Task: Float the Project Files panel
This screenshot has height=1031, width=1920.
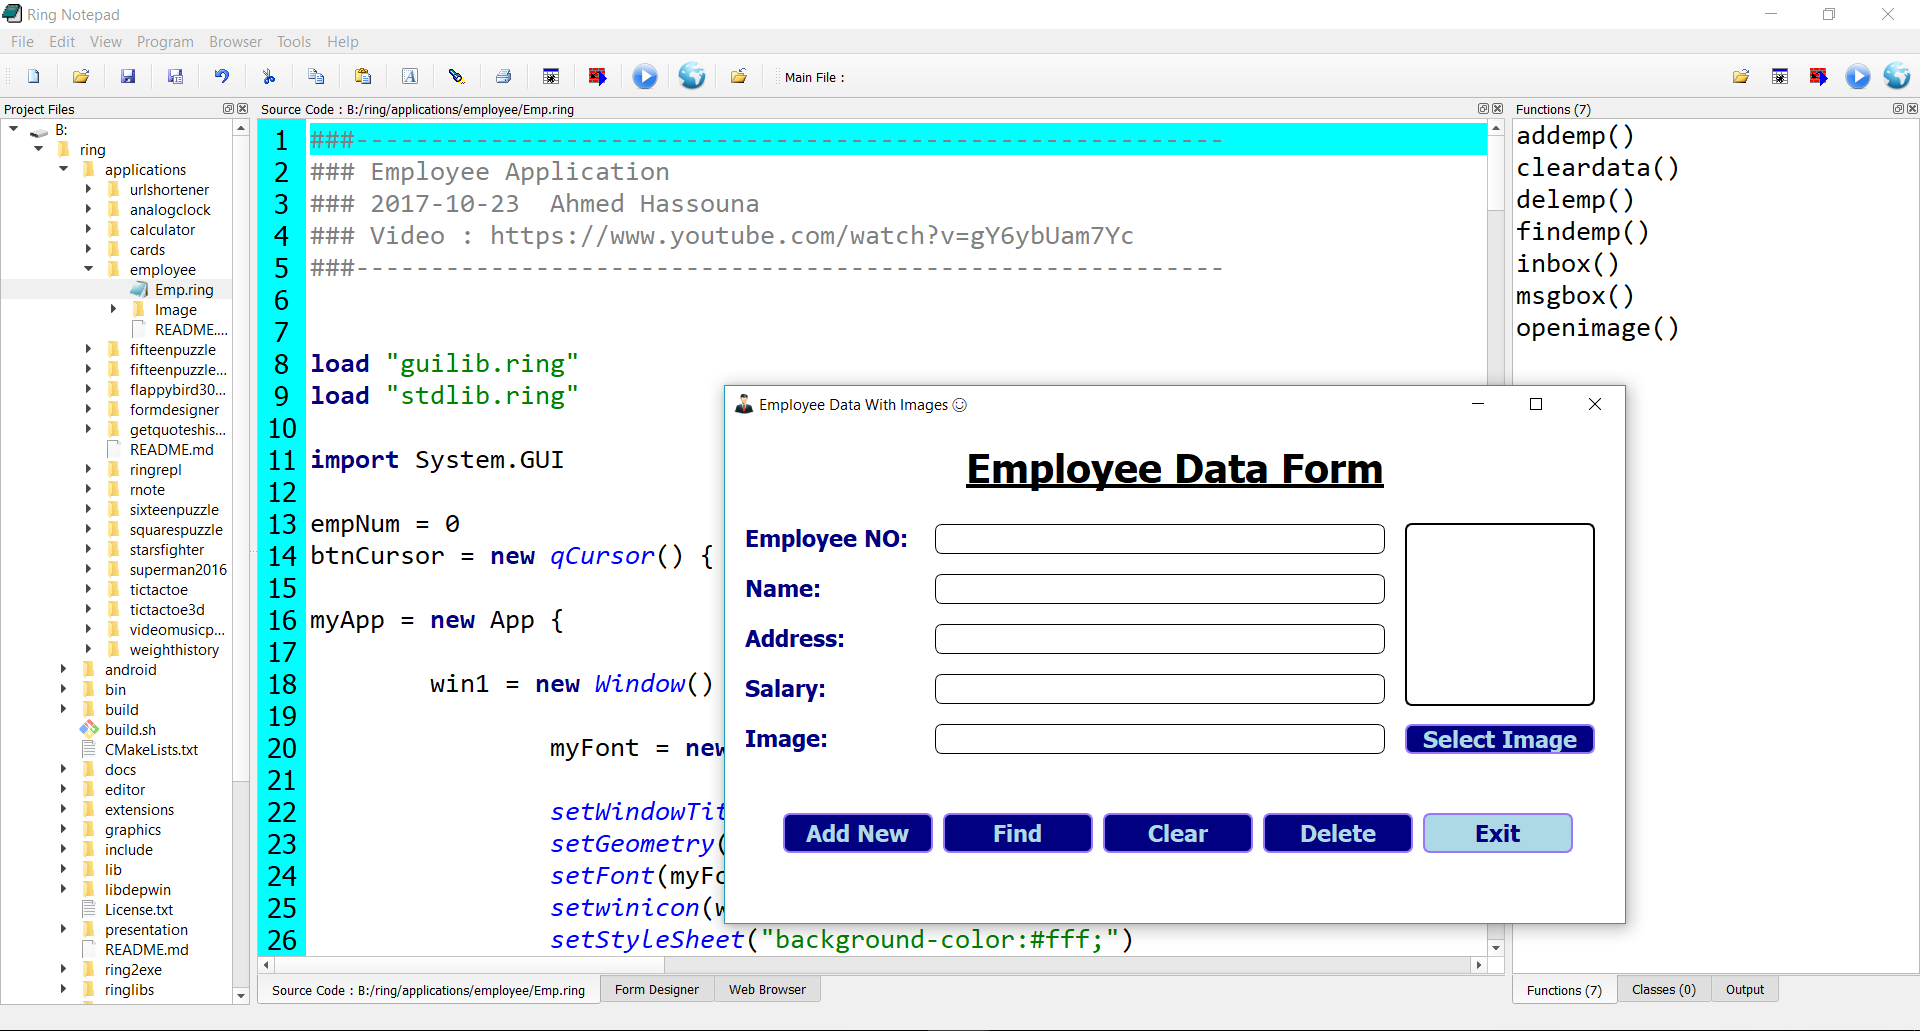Action: 228,109
